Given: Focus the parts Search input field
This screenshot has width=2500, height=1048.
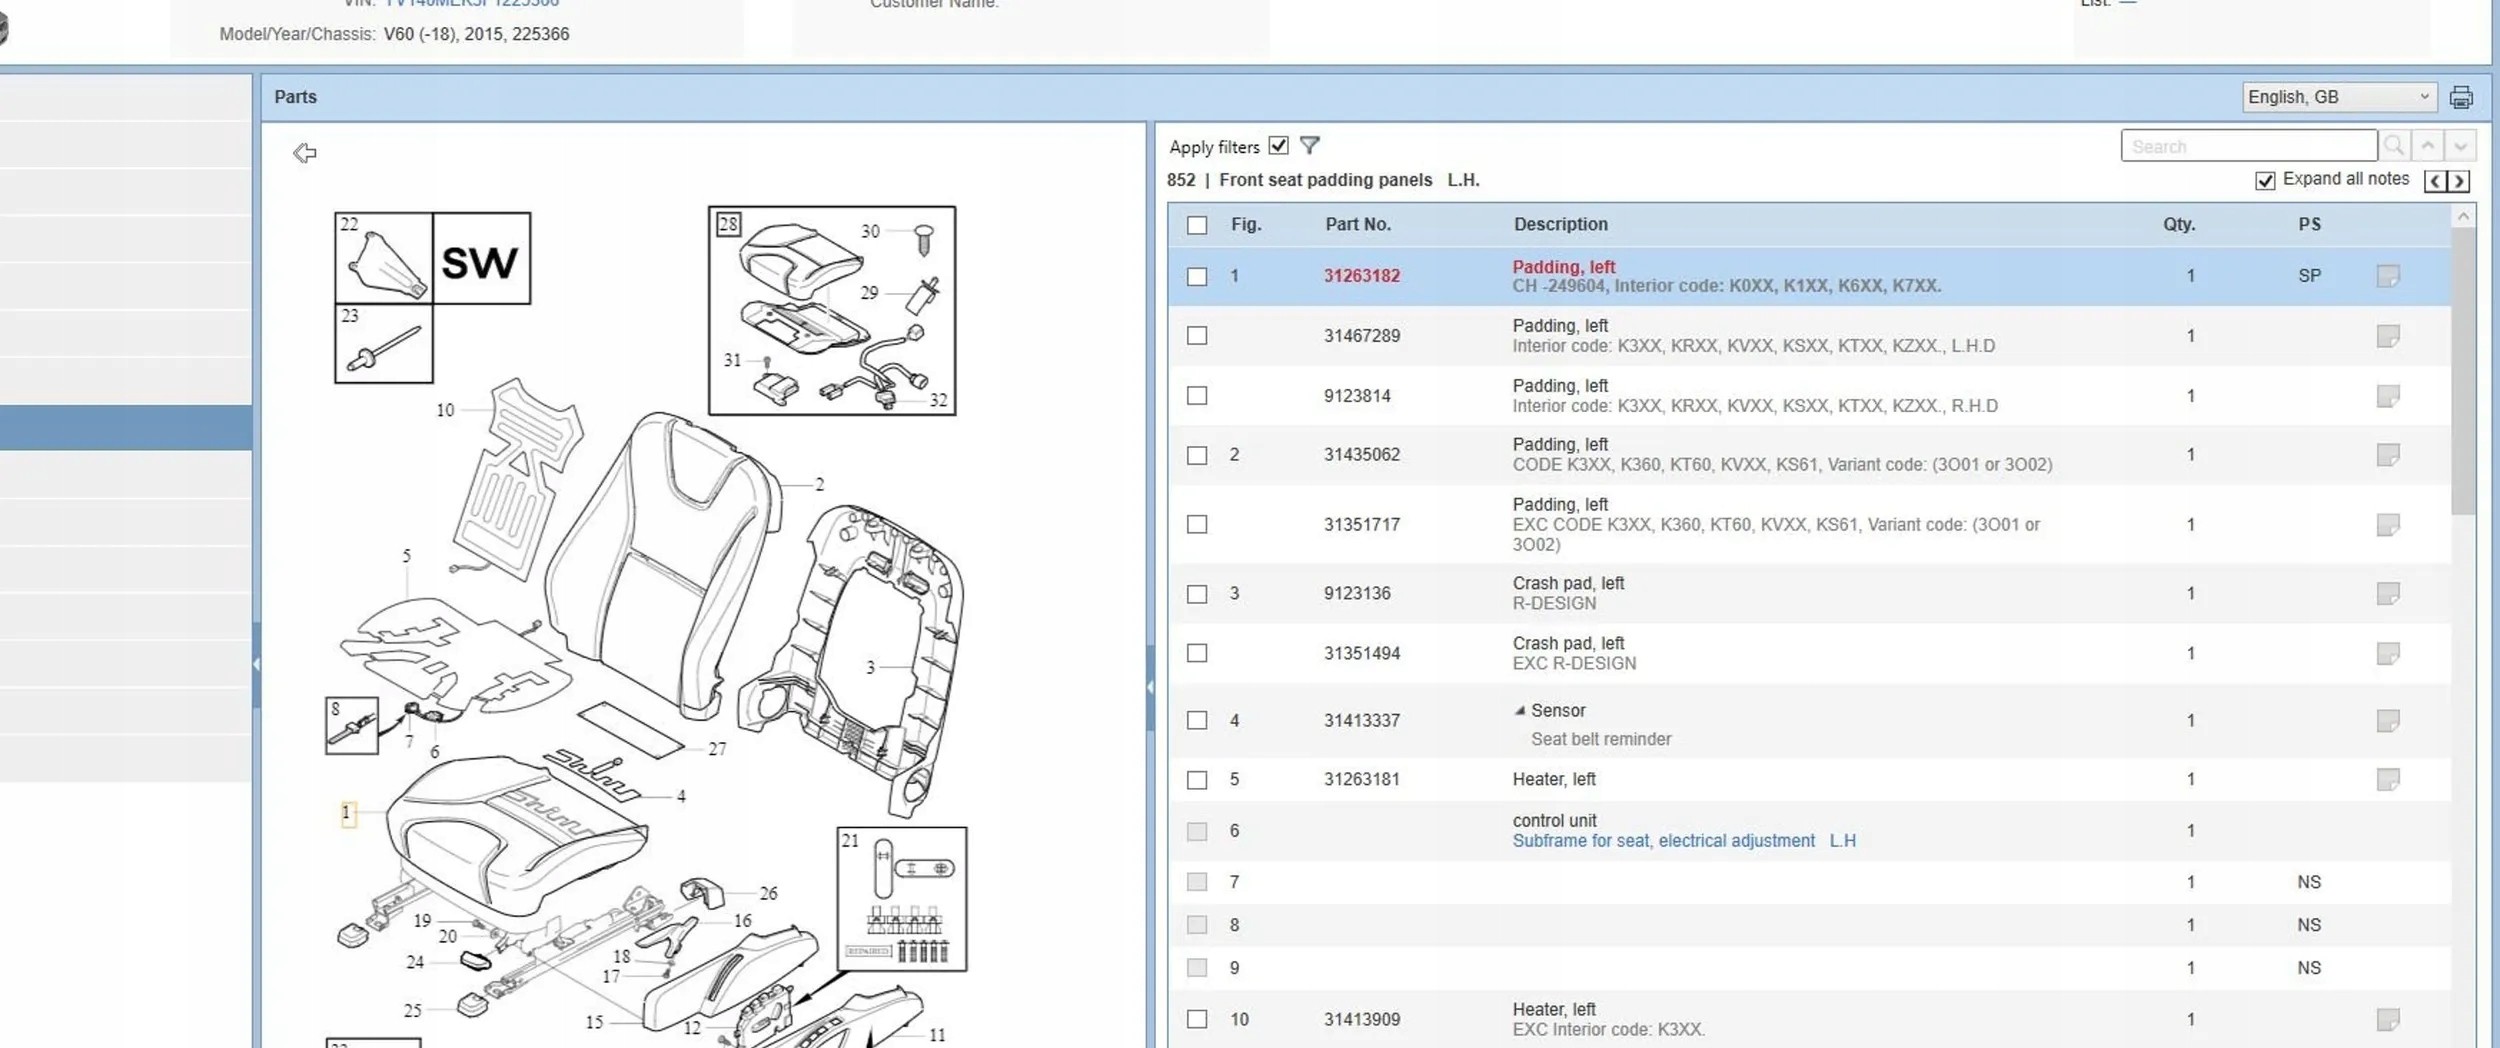Looking at the screenshot, I should tap(2249, 146).
